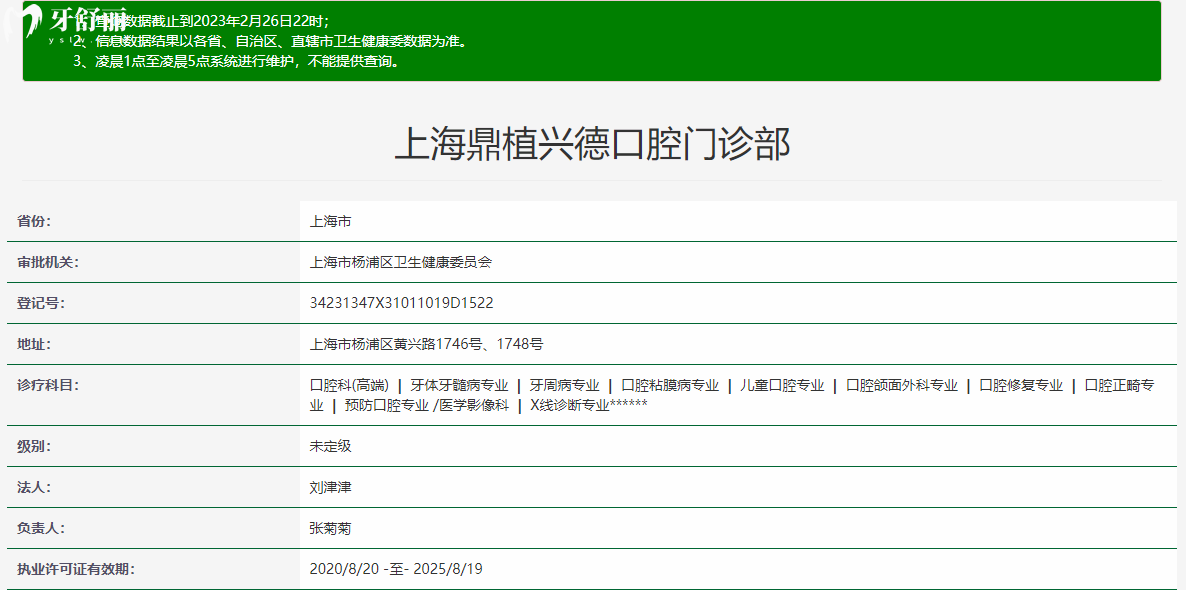Click notice line about 卫生健康委数据为准
This screenshot has height=590, width=1186.
click(269, 41)
